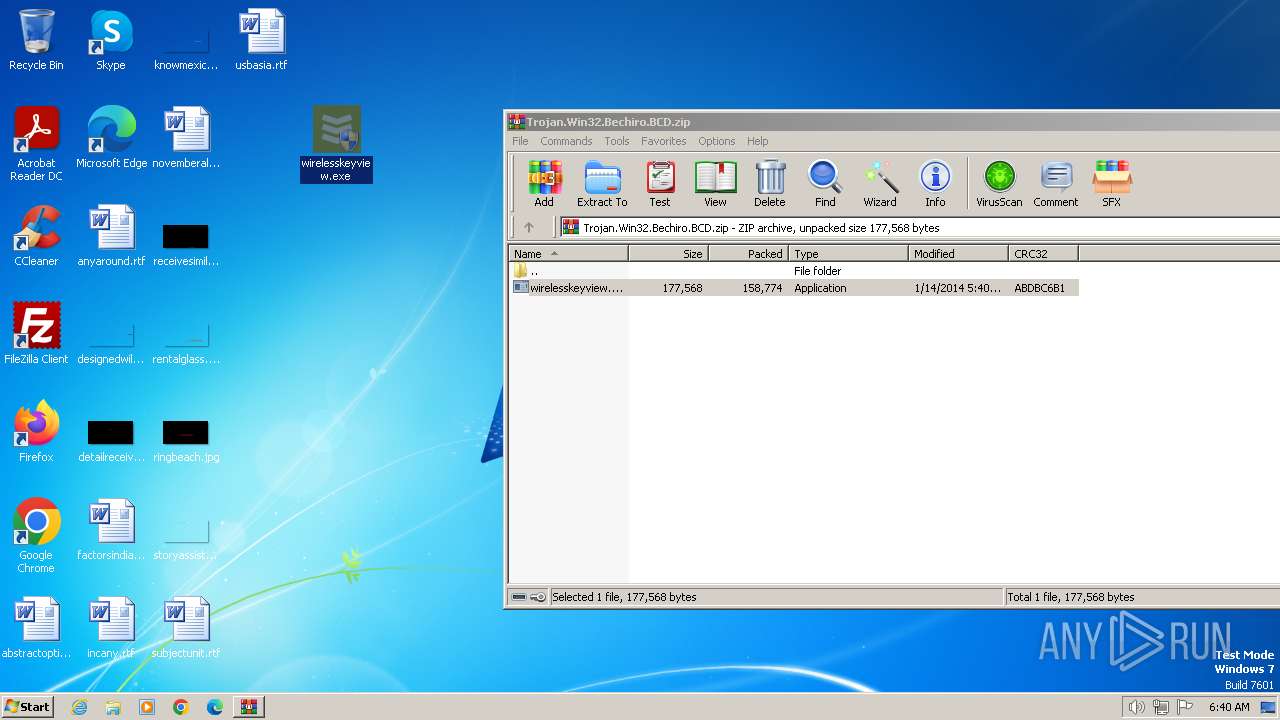This screenshot has height=720, width=1280.
Task: Click the volume speaker tray icon
Action: click(1136, 707)
